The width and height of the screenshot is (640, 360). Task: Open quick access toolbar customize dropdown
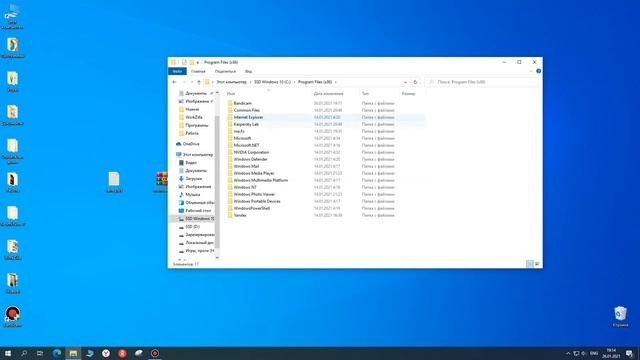[x=198, y=62]
